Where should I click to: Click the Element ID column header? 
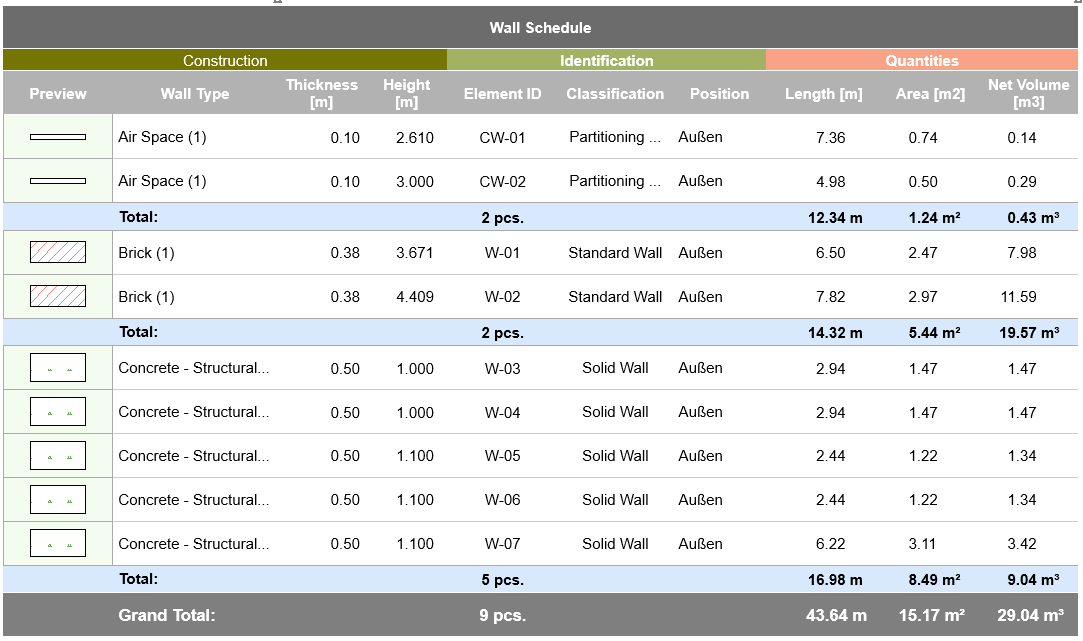[502, 94]
